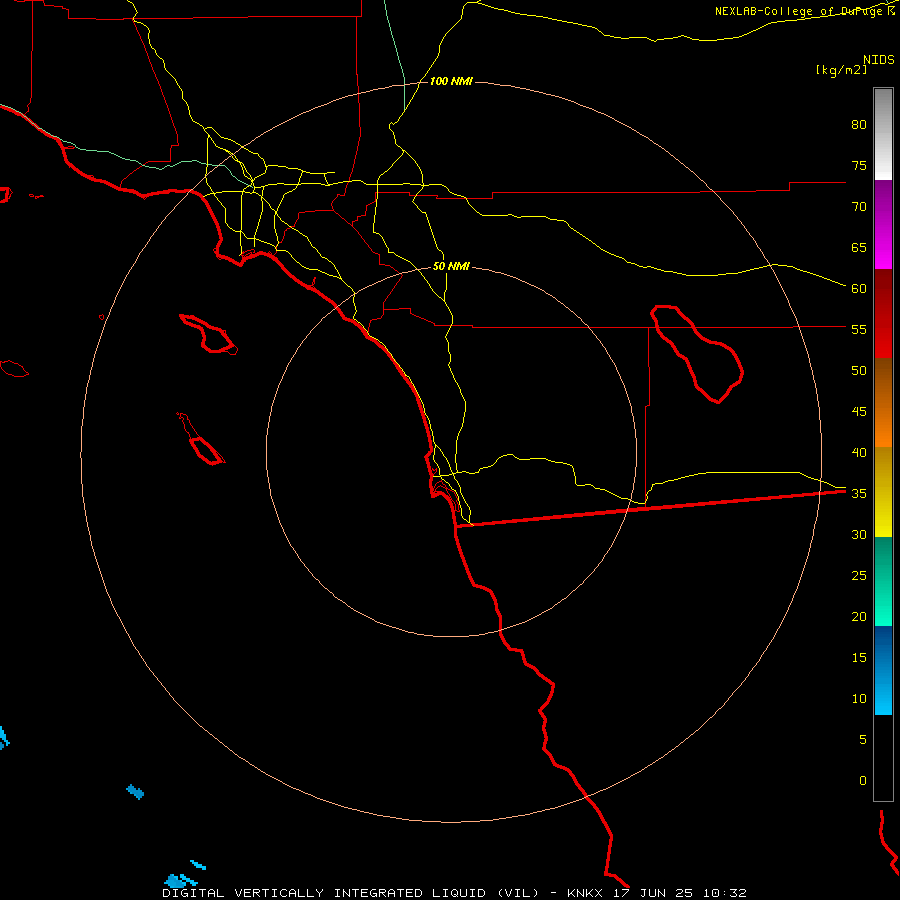
Task: Pick the orange-brown segment of the color scale
Action: point(883,402)
